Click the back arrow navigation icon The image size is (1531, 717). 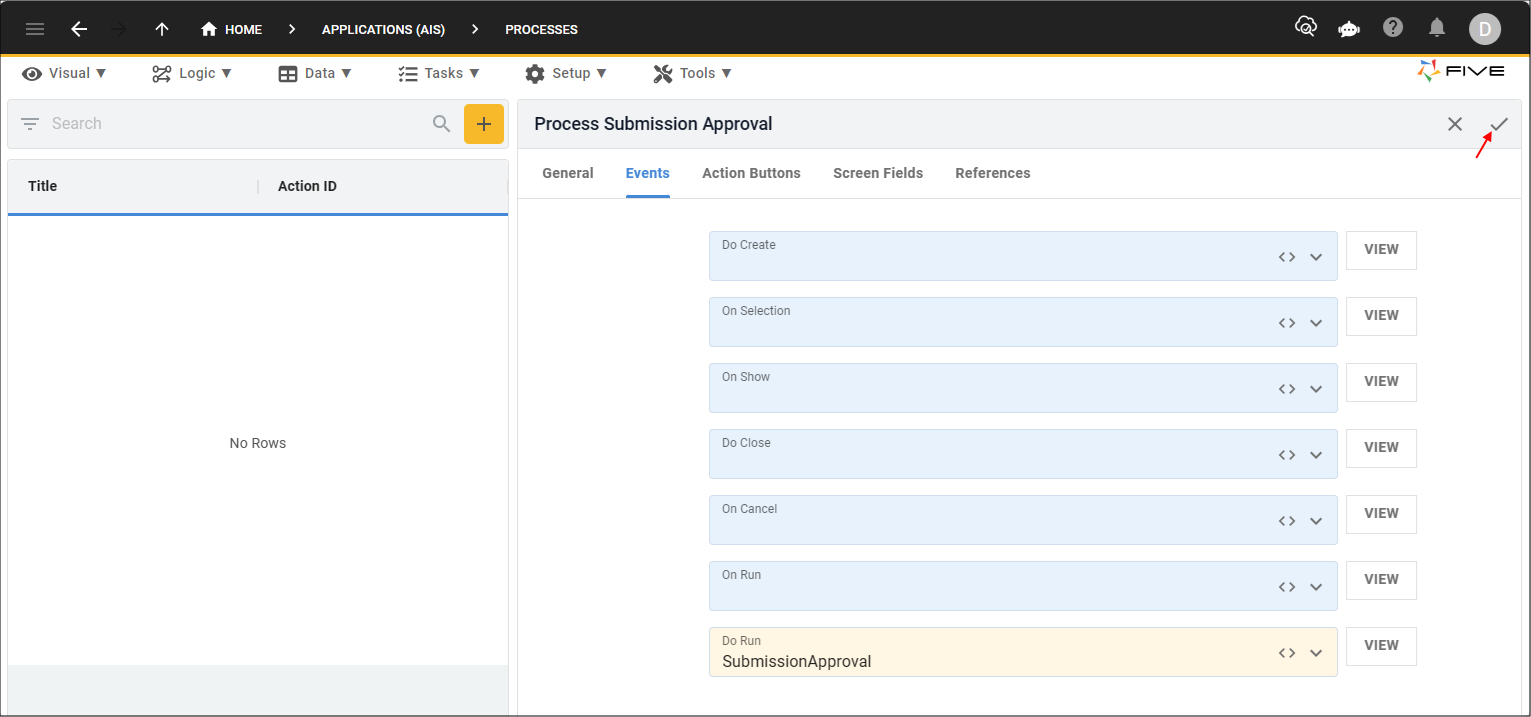point(79,29)
